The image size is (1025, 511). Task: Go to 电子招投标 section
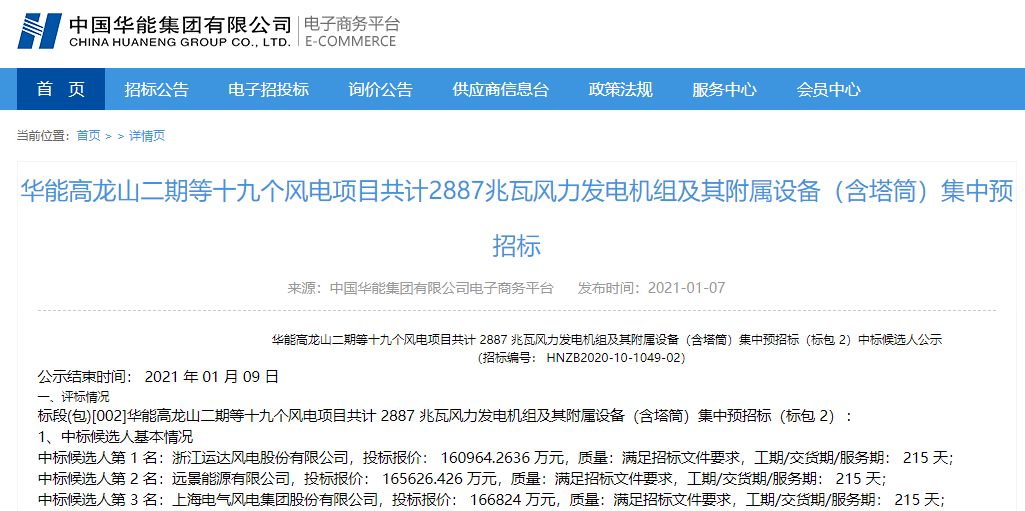[x=269, y=89]
